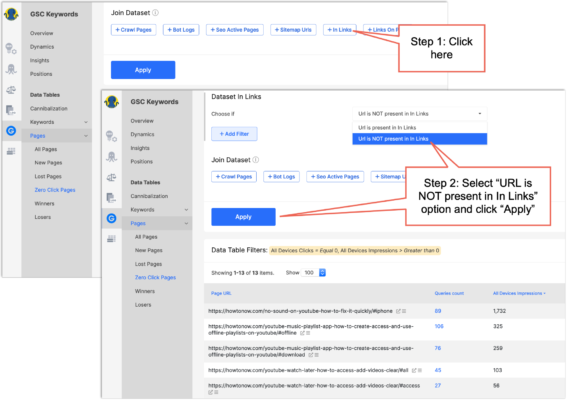The height and width of the screenshot is (402, 568).
Task: Sort by All Devices Impressions column header
Action: pos(519,293)
